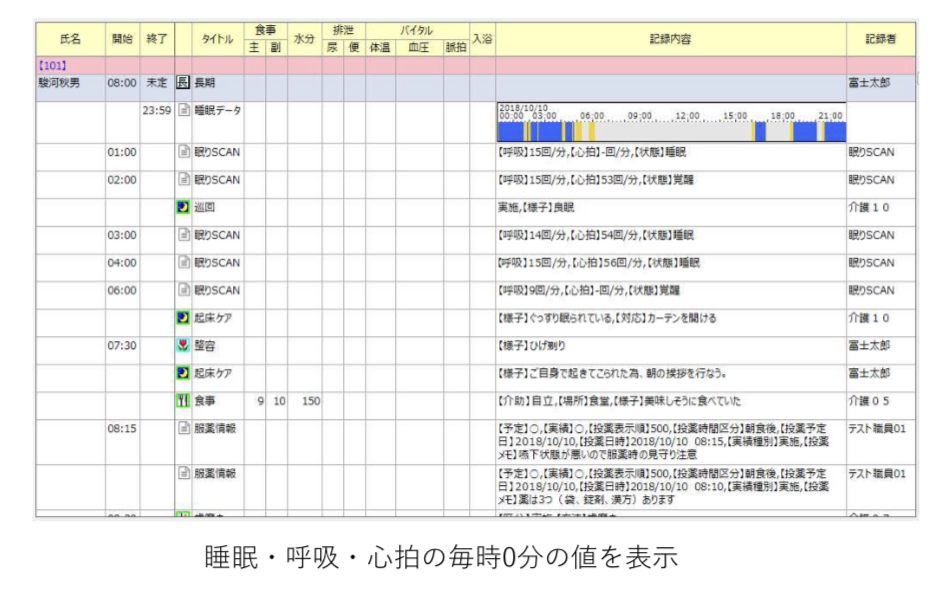The height and width of the screenshot is (595, 945).
Task: Select the 排泄 column header
Action: pos(343,32)
